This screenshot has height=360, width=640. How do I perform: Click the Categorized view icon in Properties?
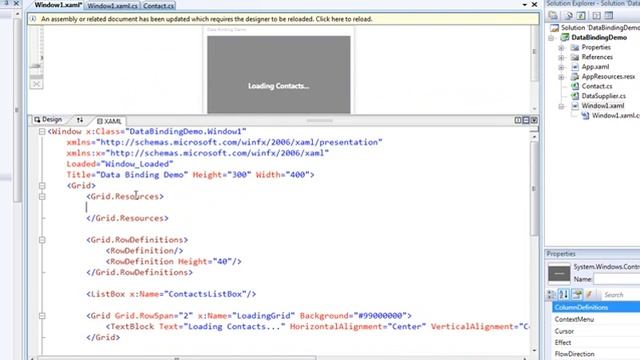click(551, 294)
